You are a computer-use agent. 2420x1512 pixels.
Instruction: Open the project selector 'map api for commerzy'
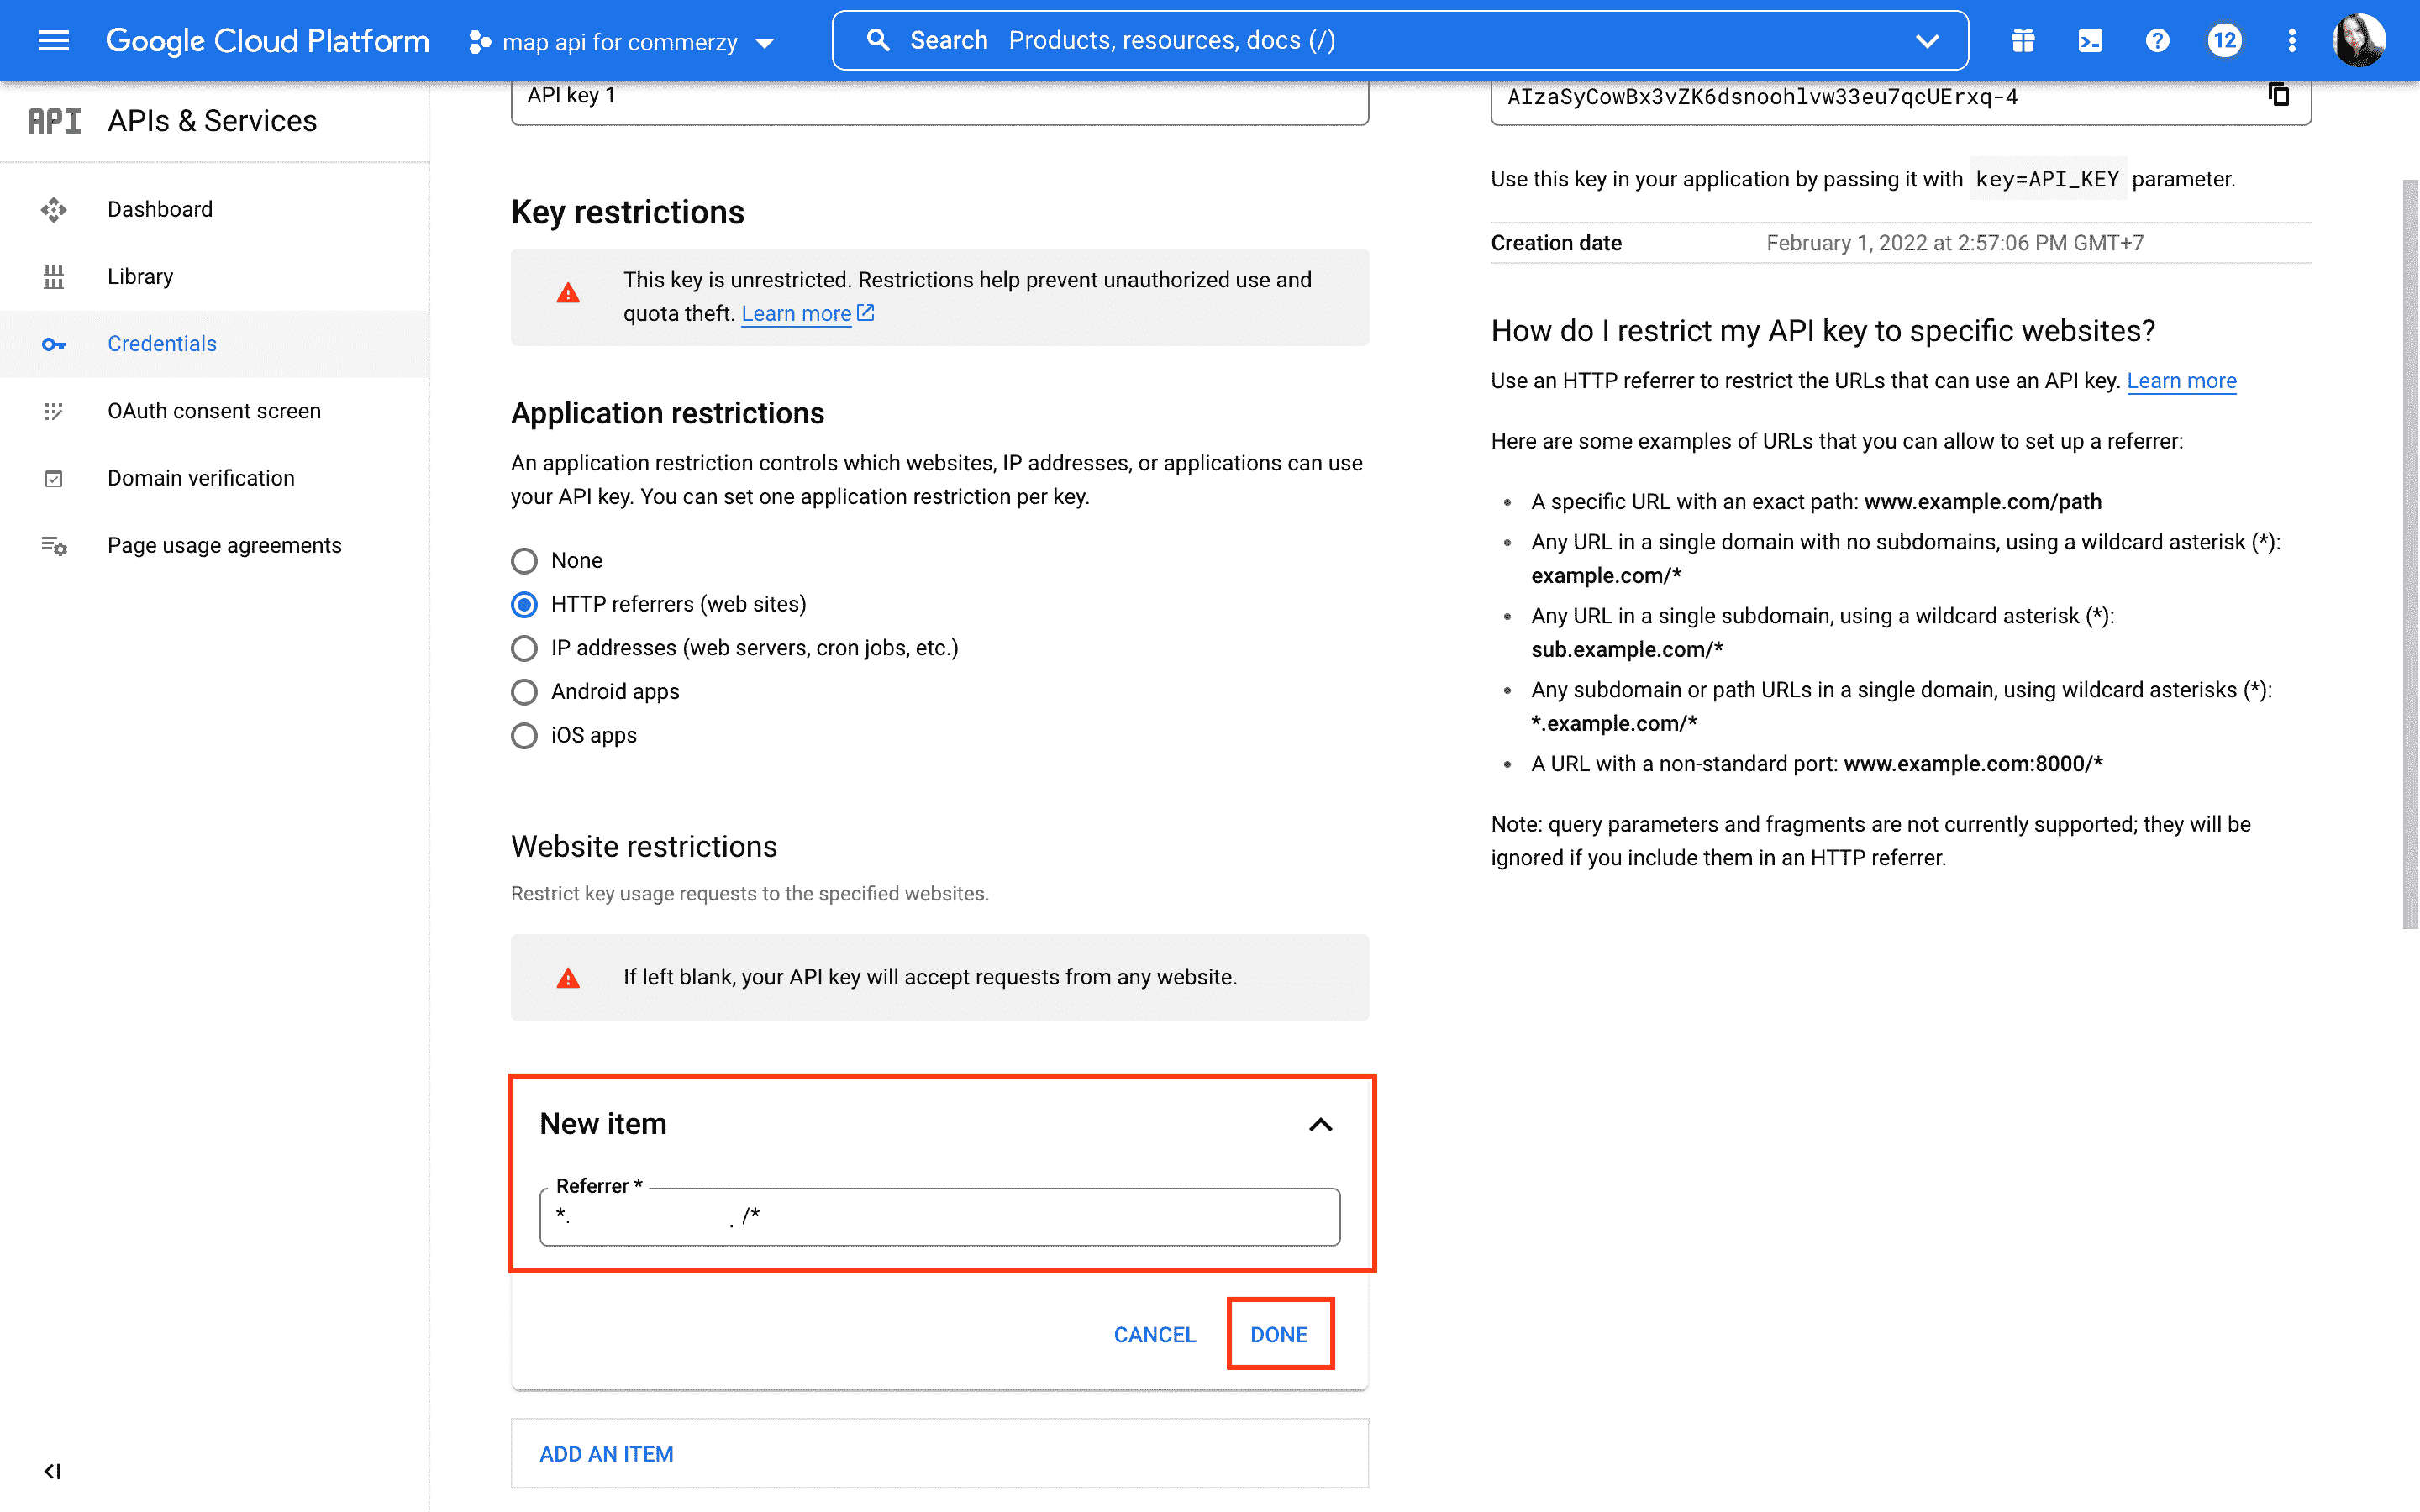click(621, 42)
